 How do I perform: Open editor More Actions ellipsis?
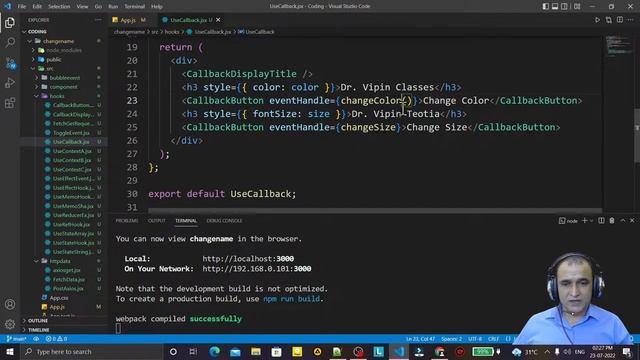coord(631,20)
